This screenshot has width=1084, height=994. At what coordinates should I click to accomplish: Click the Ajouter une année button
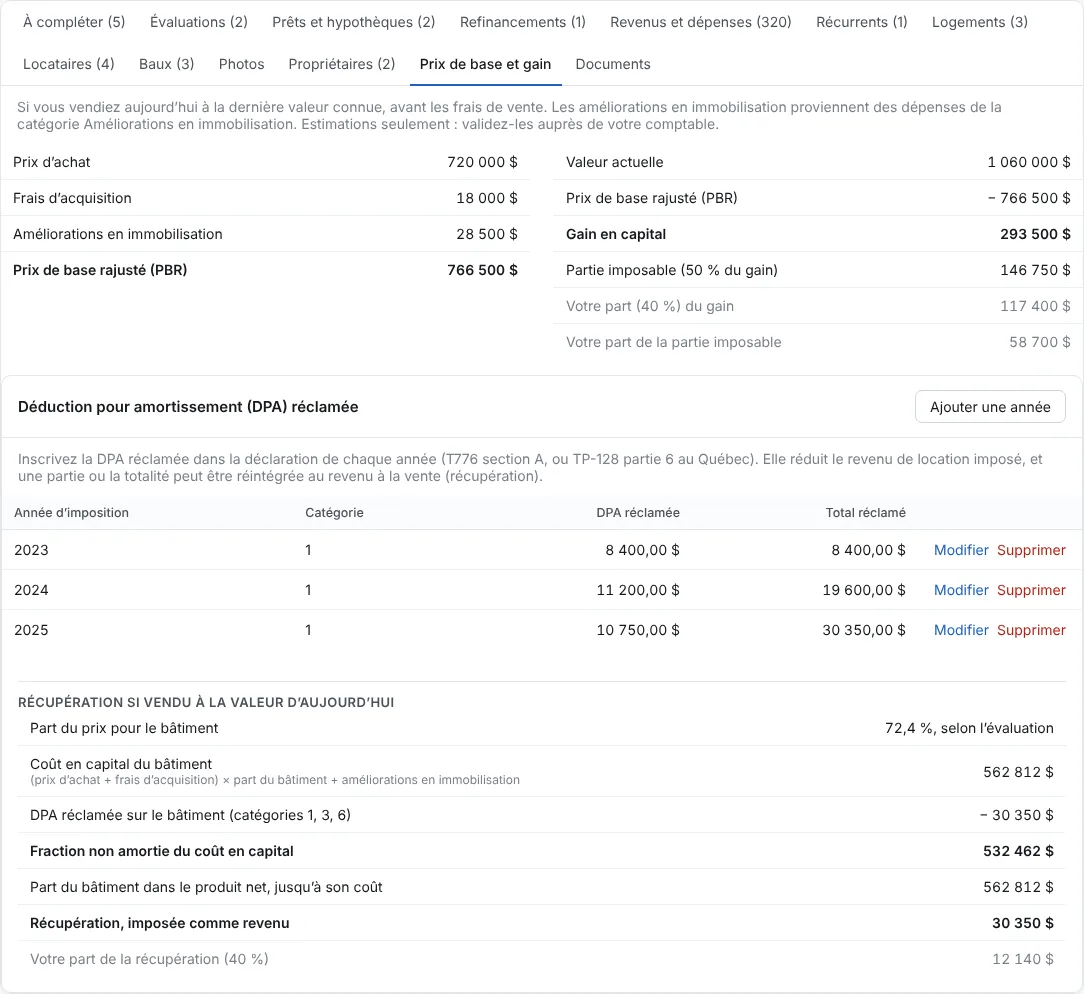click(990, 407)
